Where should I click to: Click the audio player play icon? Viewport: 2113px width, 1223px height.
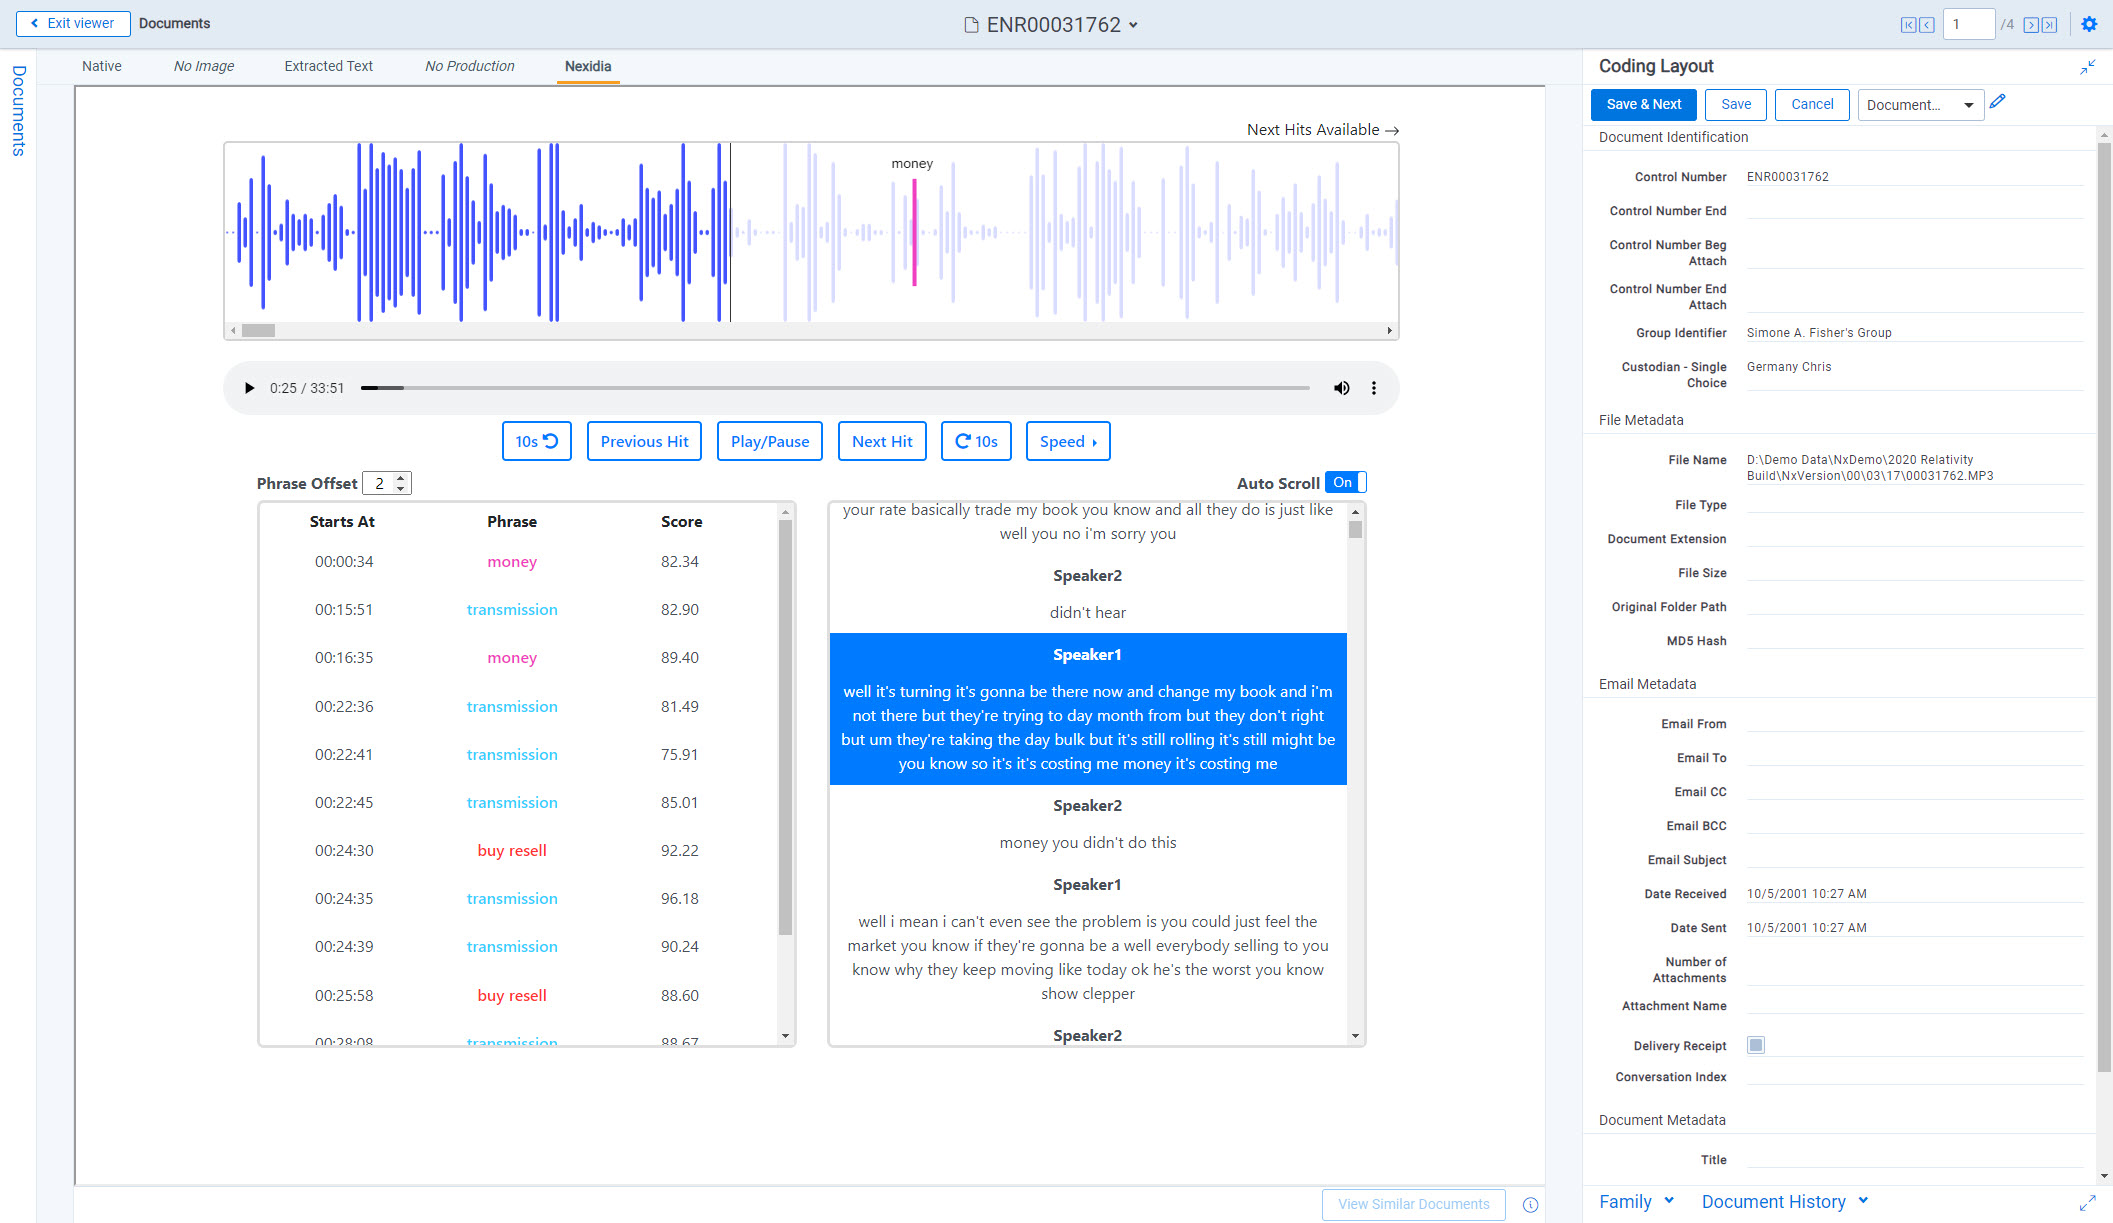click(x=249, y=388)
